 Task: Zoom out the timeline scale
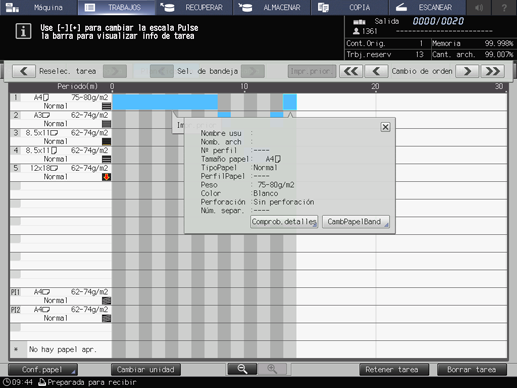coord(242,369)
